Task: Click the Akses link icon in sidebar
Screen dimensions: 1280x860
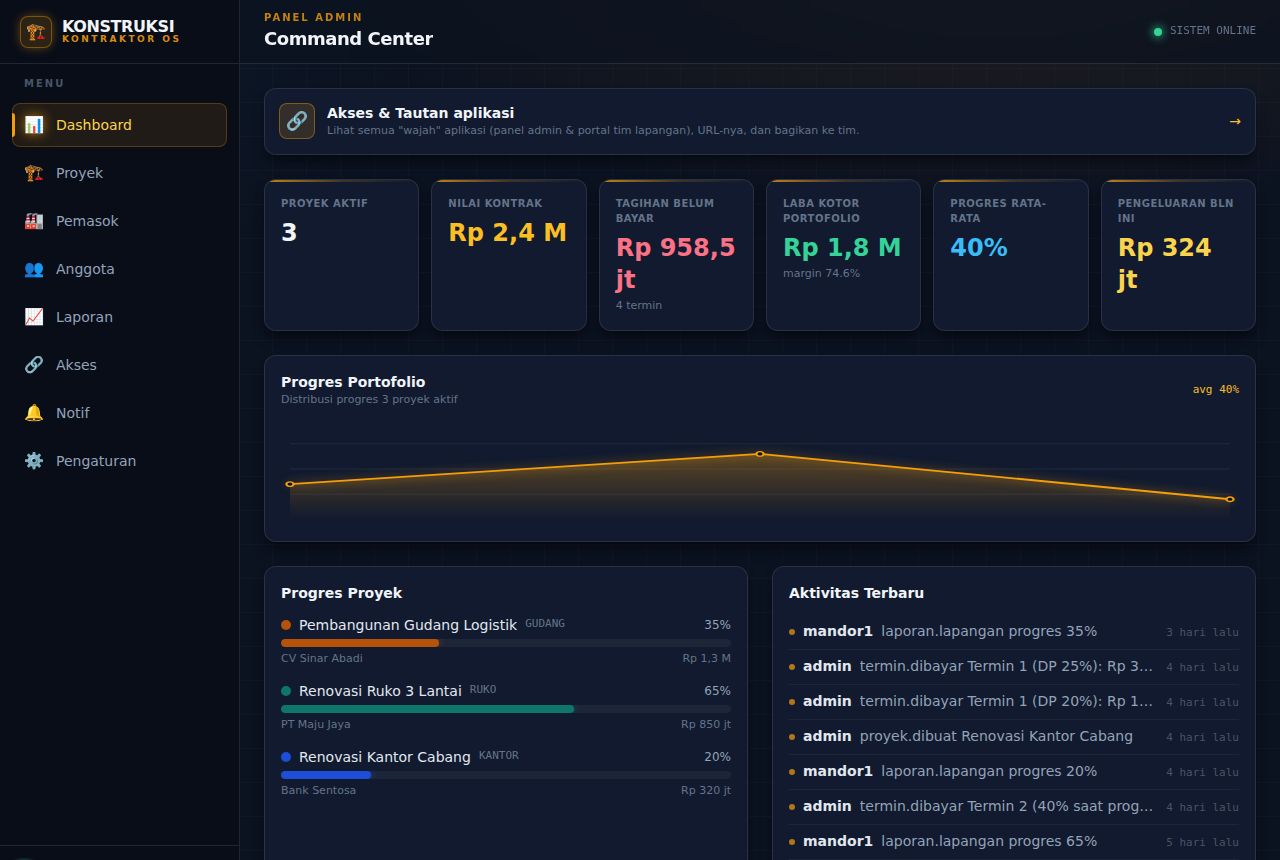Action: pos(34,365)
